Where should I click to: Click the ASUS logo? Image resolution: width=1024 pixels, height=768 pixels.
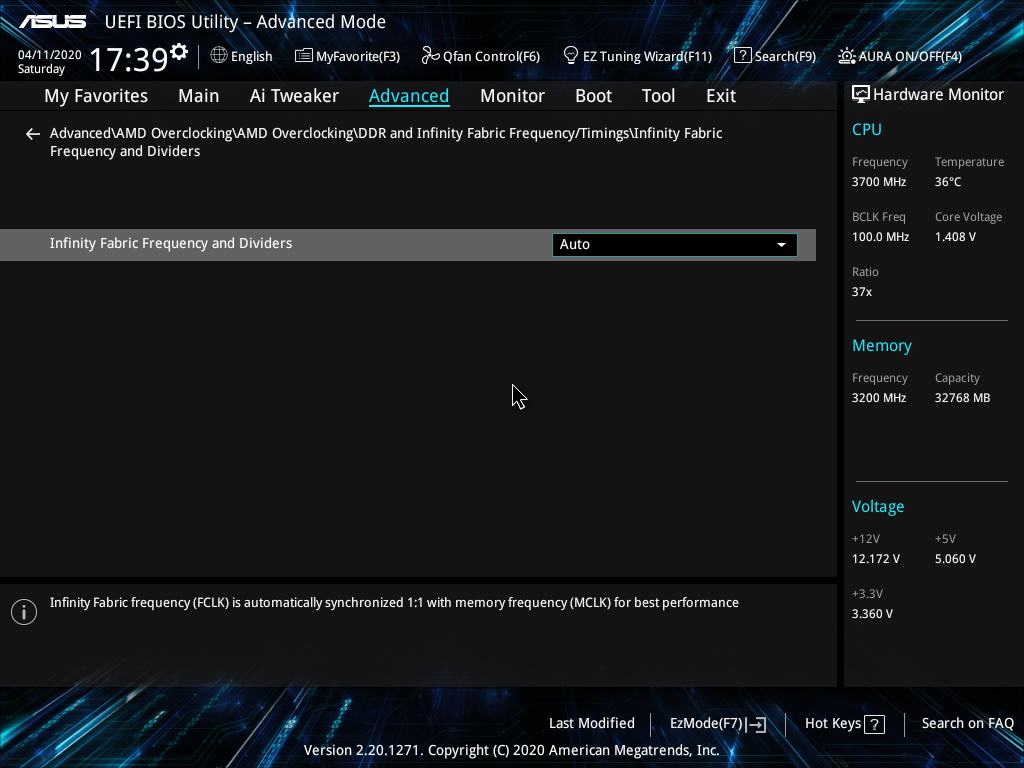tap(53, 22)
